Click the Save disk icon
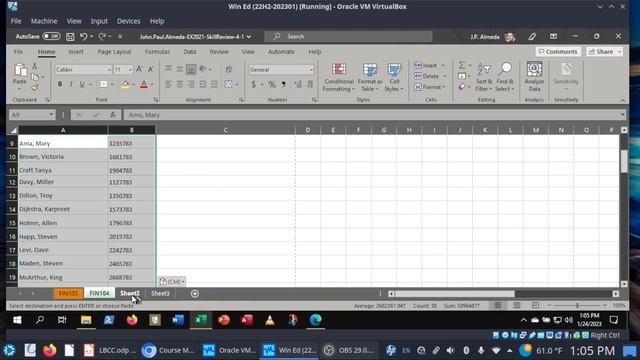Screen dimensions: 640x360 (x=70, y=37)
